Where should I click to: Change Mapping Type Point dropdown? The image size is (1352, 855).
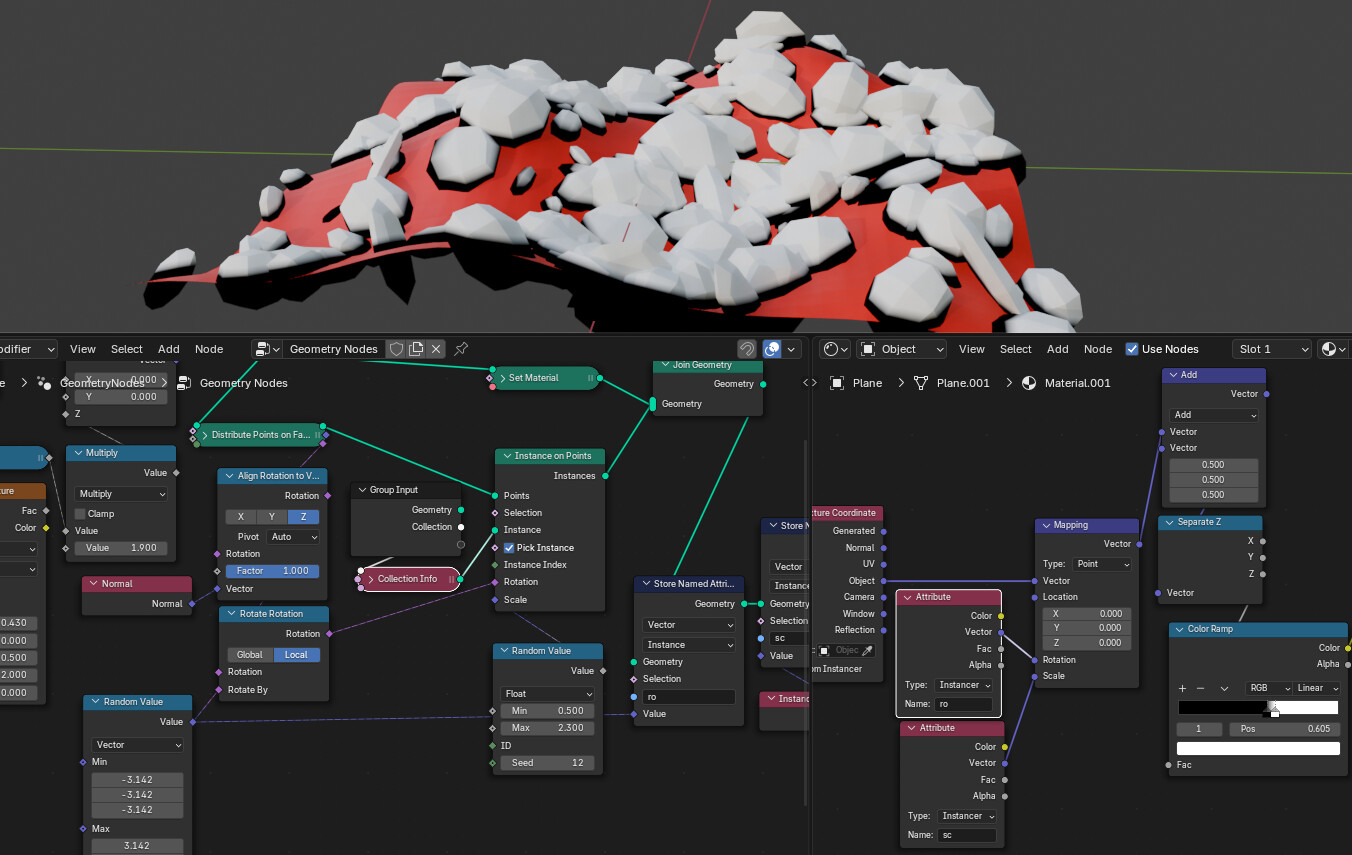point(1102,564)
